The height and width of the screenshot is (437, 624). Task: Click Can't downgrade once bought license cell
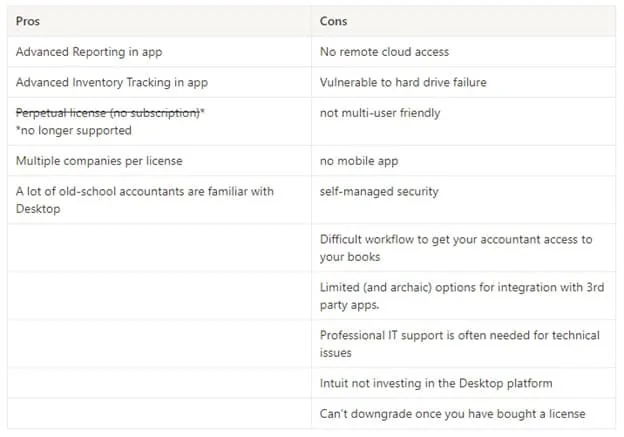463,414
